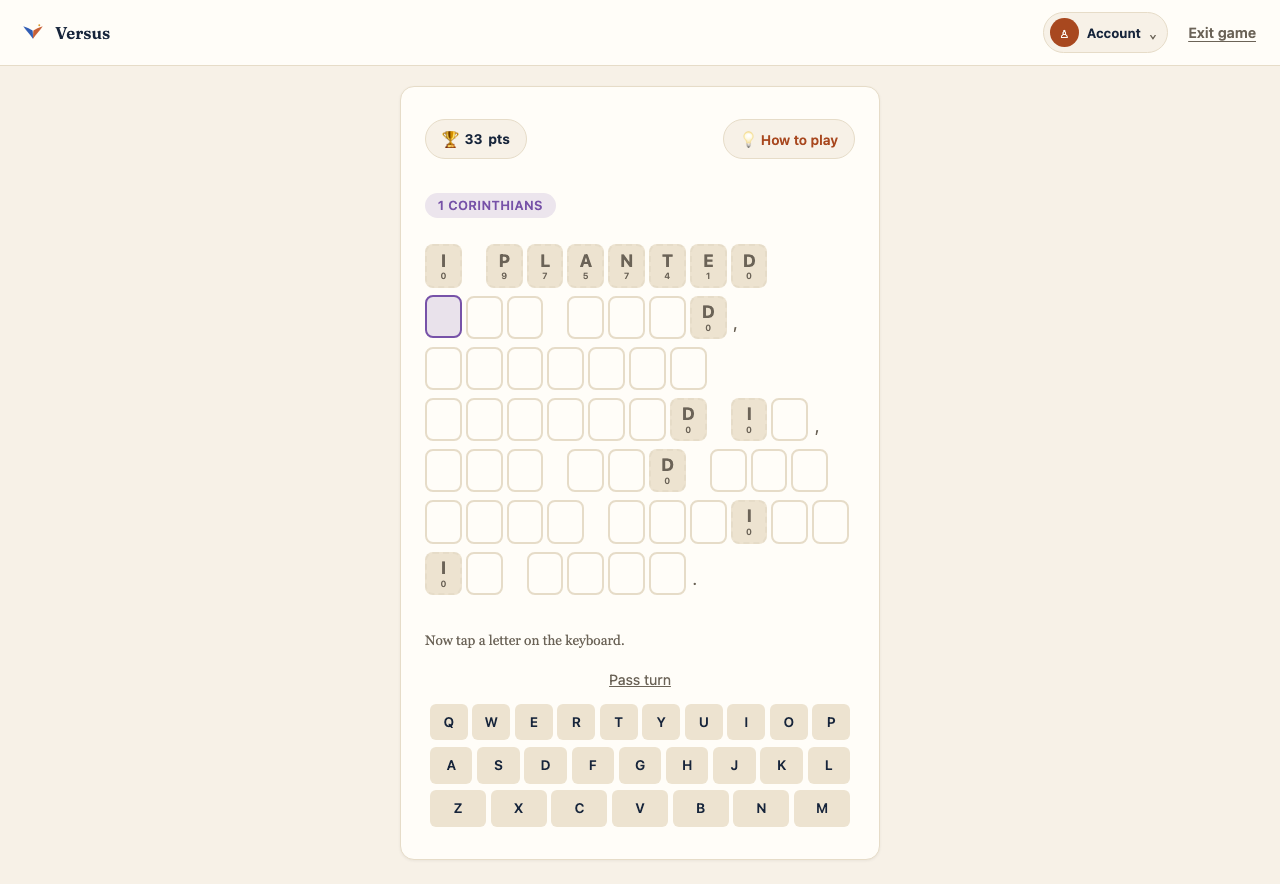
Task: Select the P tile in PLANTED
Action: coord(504,266)
